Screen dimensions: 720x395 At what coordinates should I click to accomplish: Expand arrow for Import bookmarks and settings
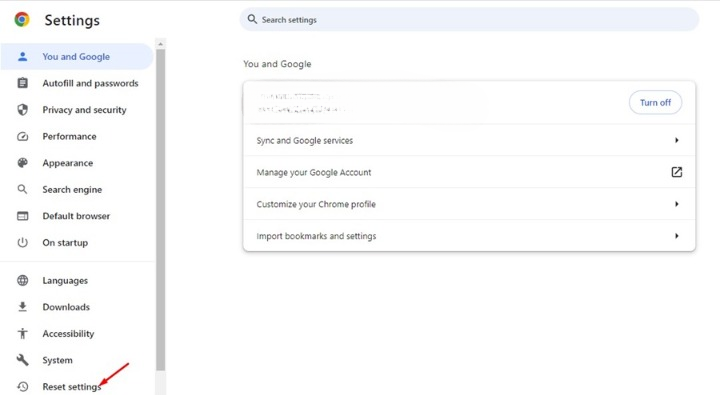[676, 236]
